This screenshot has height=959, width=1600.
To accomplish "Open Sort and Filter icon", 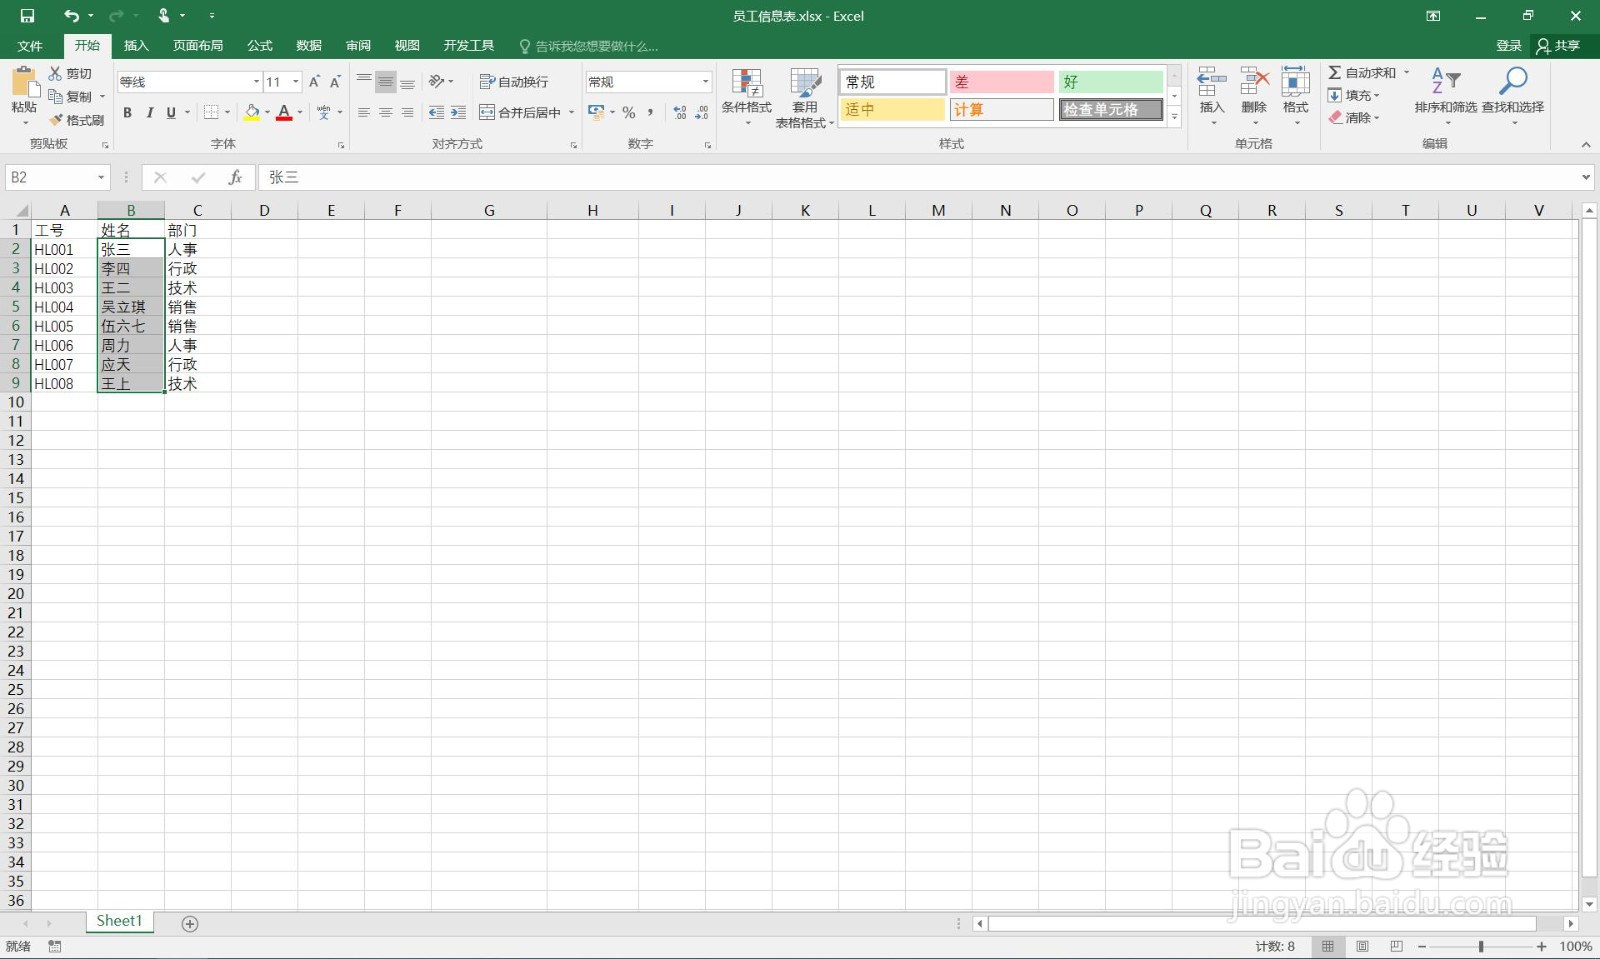I will pyautogui.click(x=1446, y=81).
